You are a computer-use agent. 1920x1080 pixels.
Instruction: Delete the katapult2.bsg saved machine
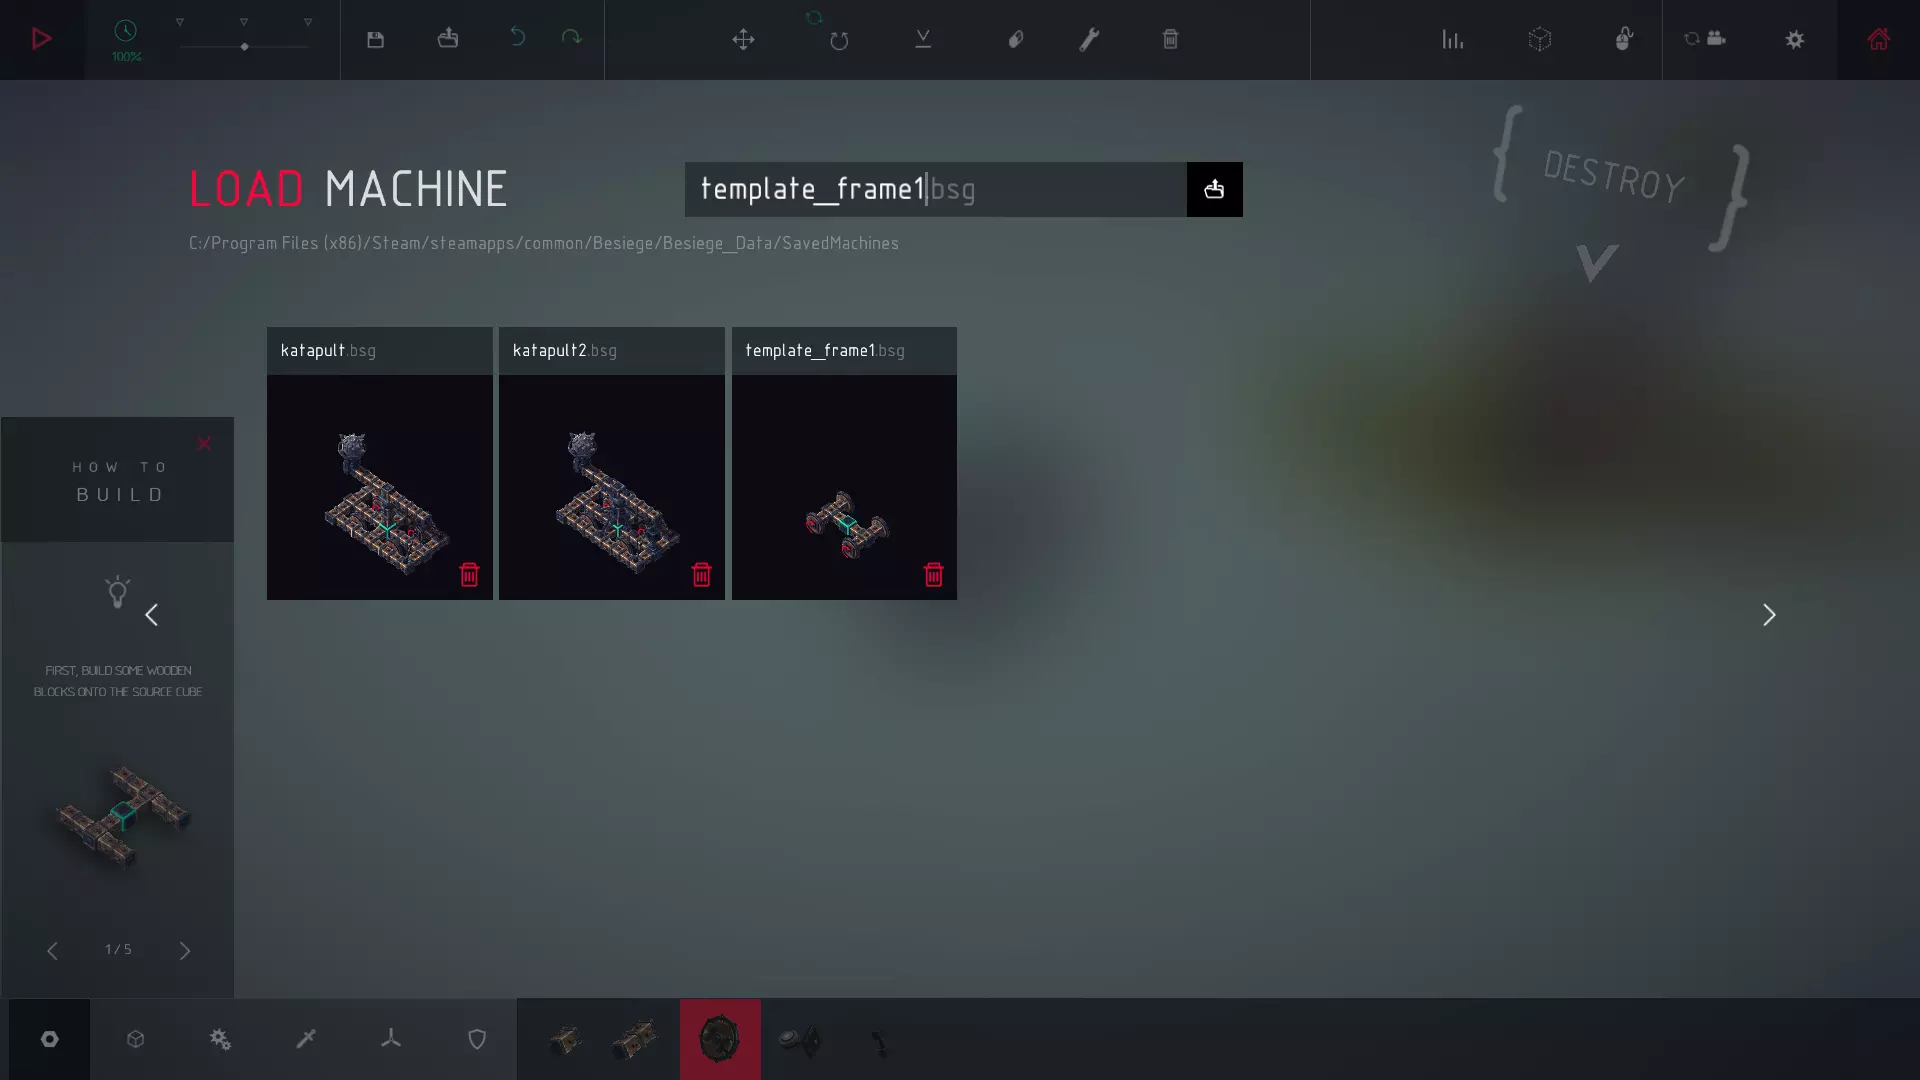pos(701,575)
